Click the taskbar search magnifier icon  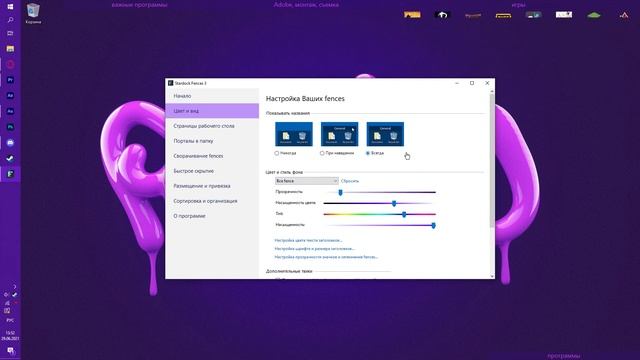click(x=10, y=20)
